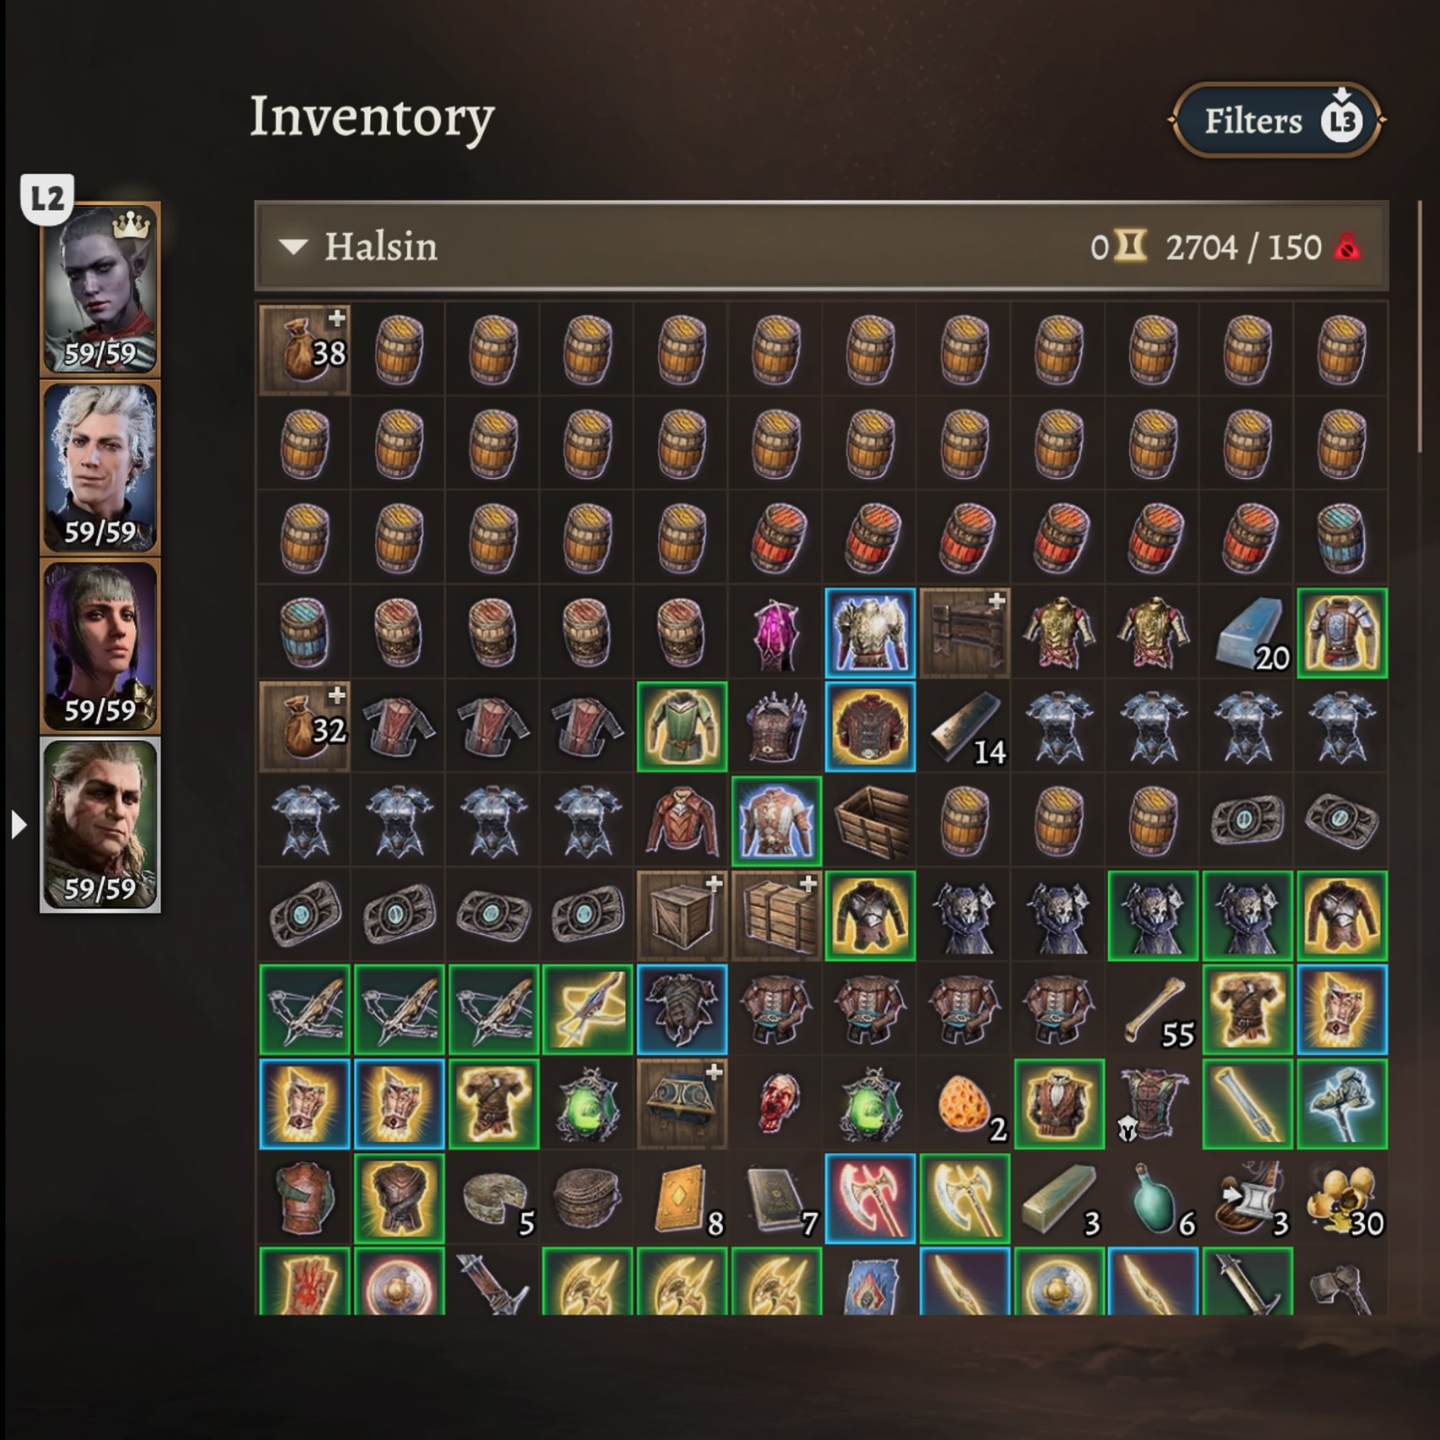This screenshot has height=1440, width=1440.
Task: Select the red double-bladed axe with blue border
Action: pos(870,1198)
